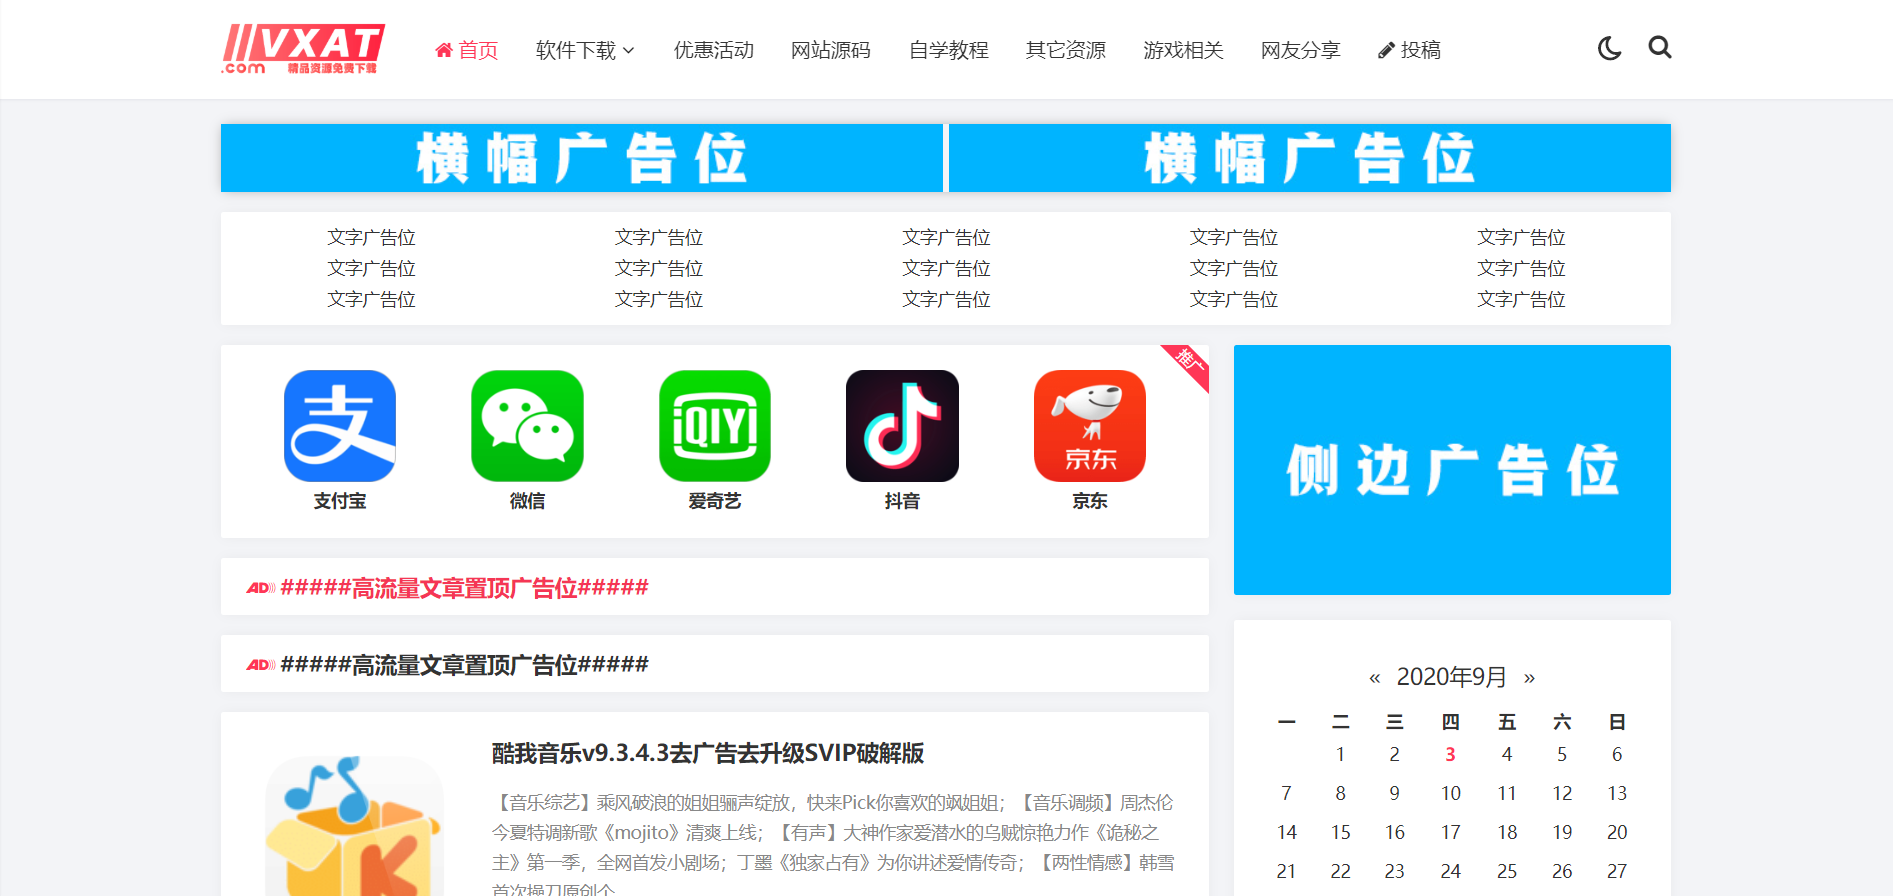Expand the 软件下载 dropdown menu
Screen dimensions: 1893x896
click(x=585, y=50)
